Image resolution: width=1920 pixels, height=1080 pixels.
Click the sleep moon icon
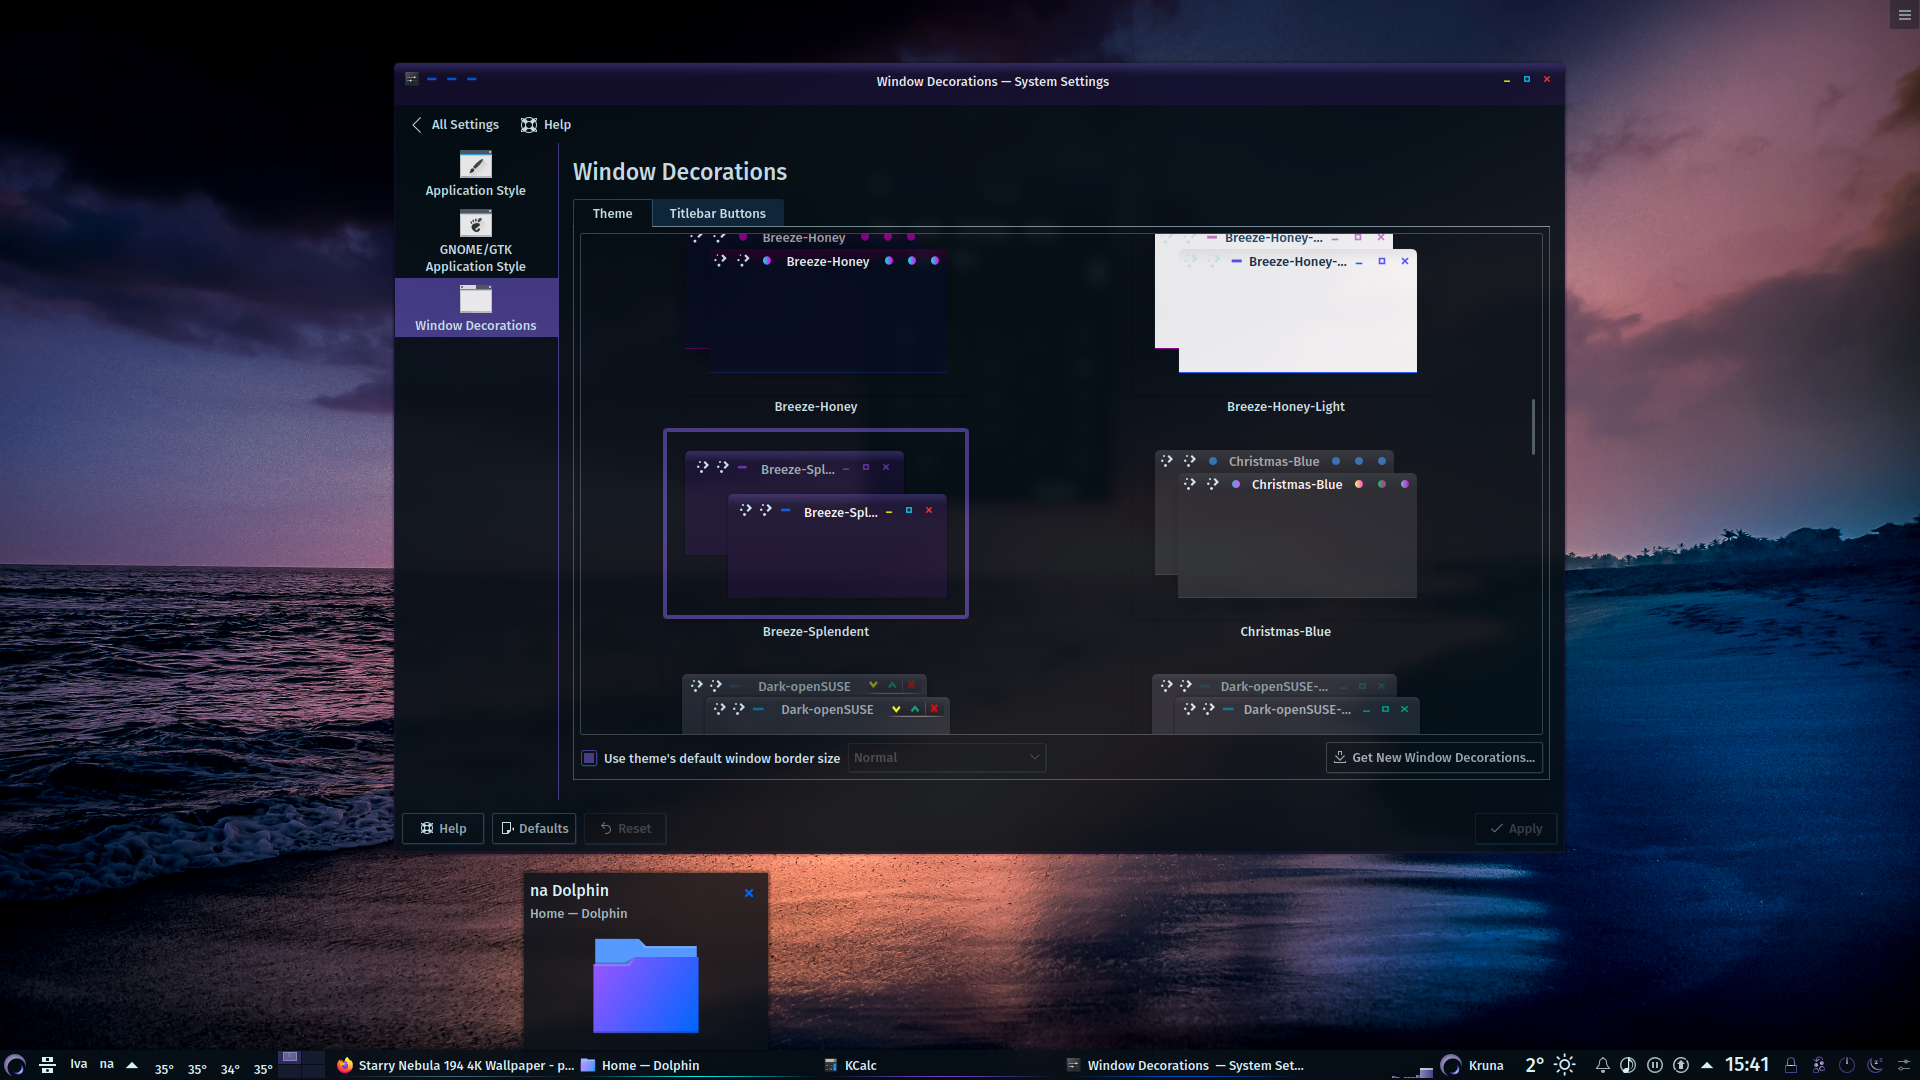tap(1875, 1065)
